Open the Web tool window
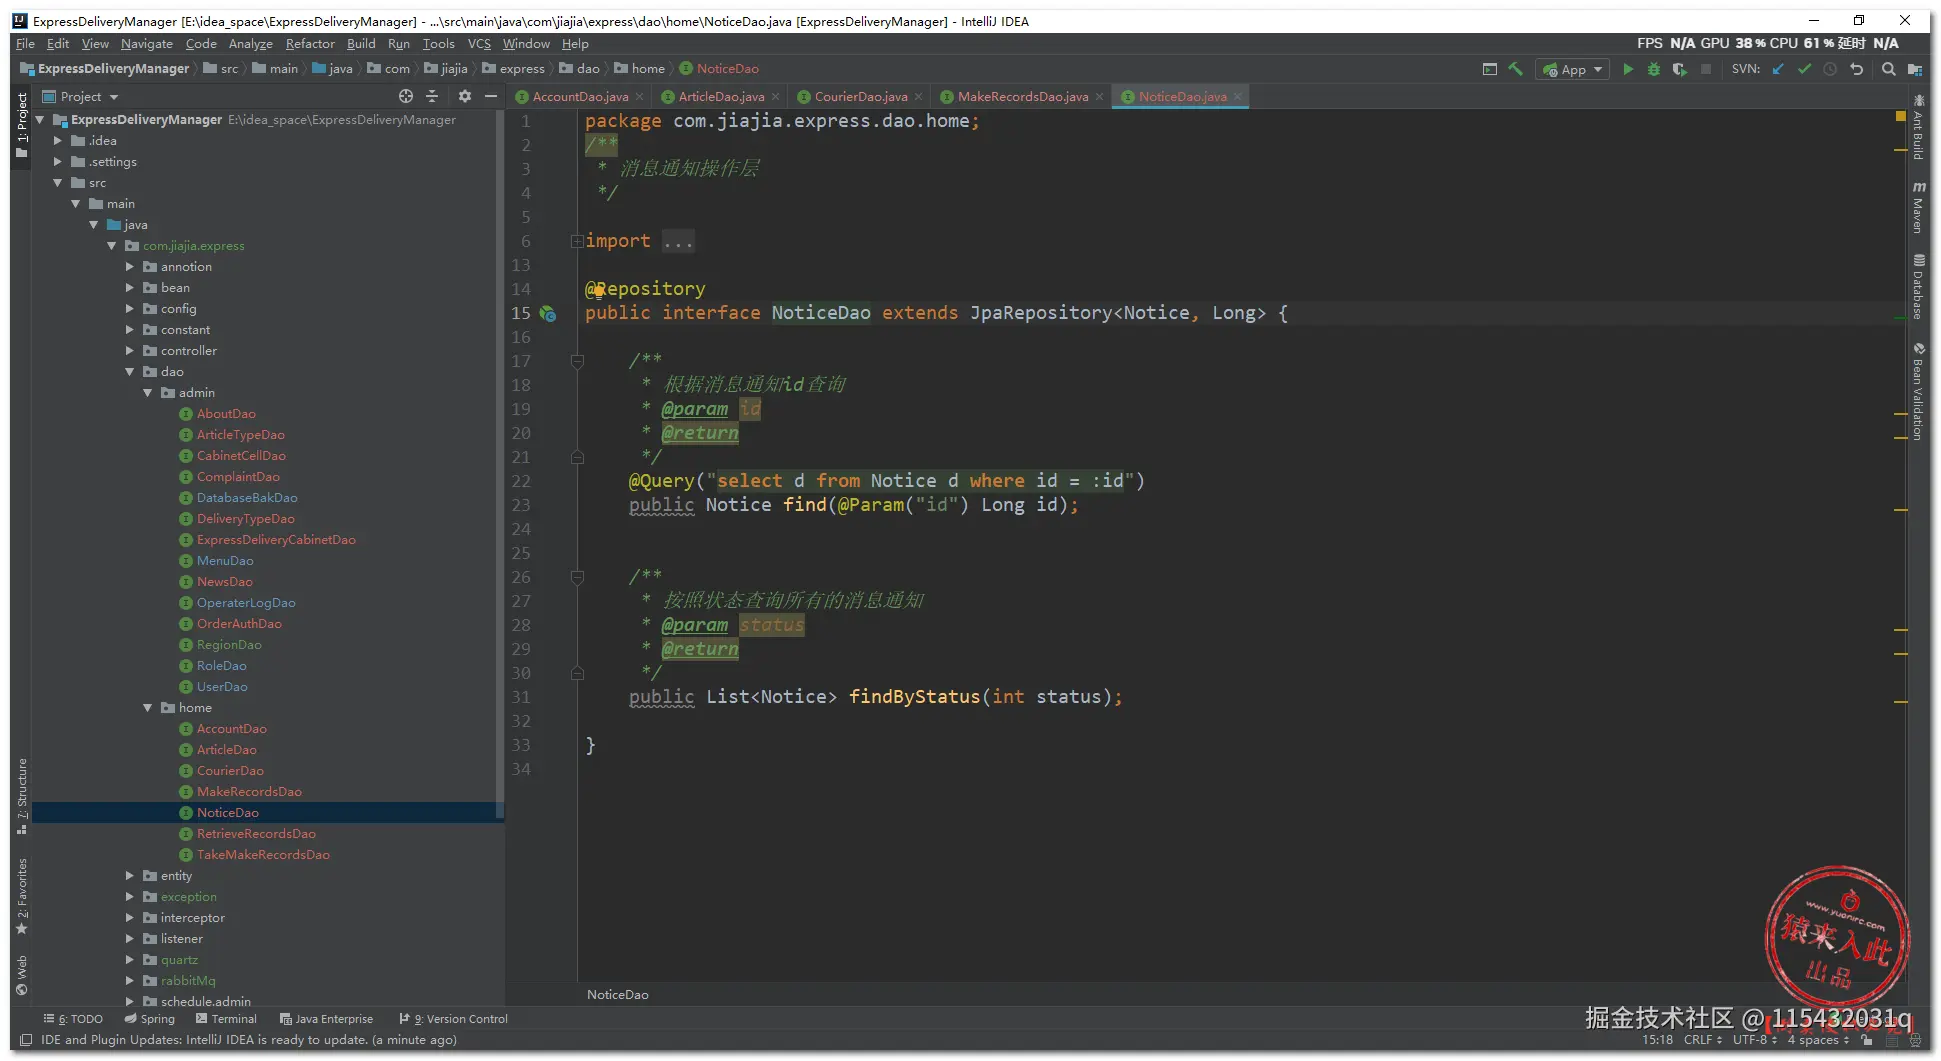This screenshot has width=1941, height=1061. 21,976
